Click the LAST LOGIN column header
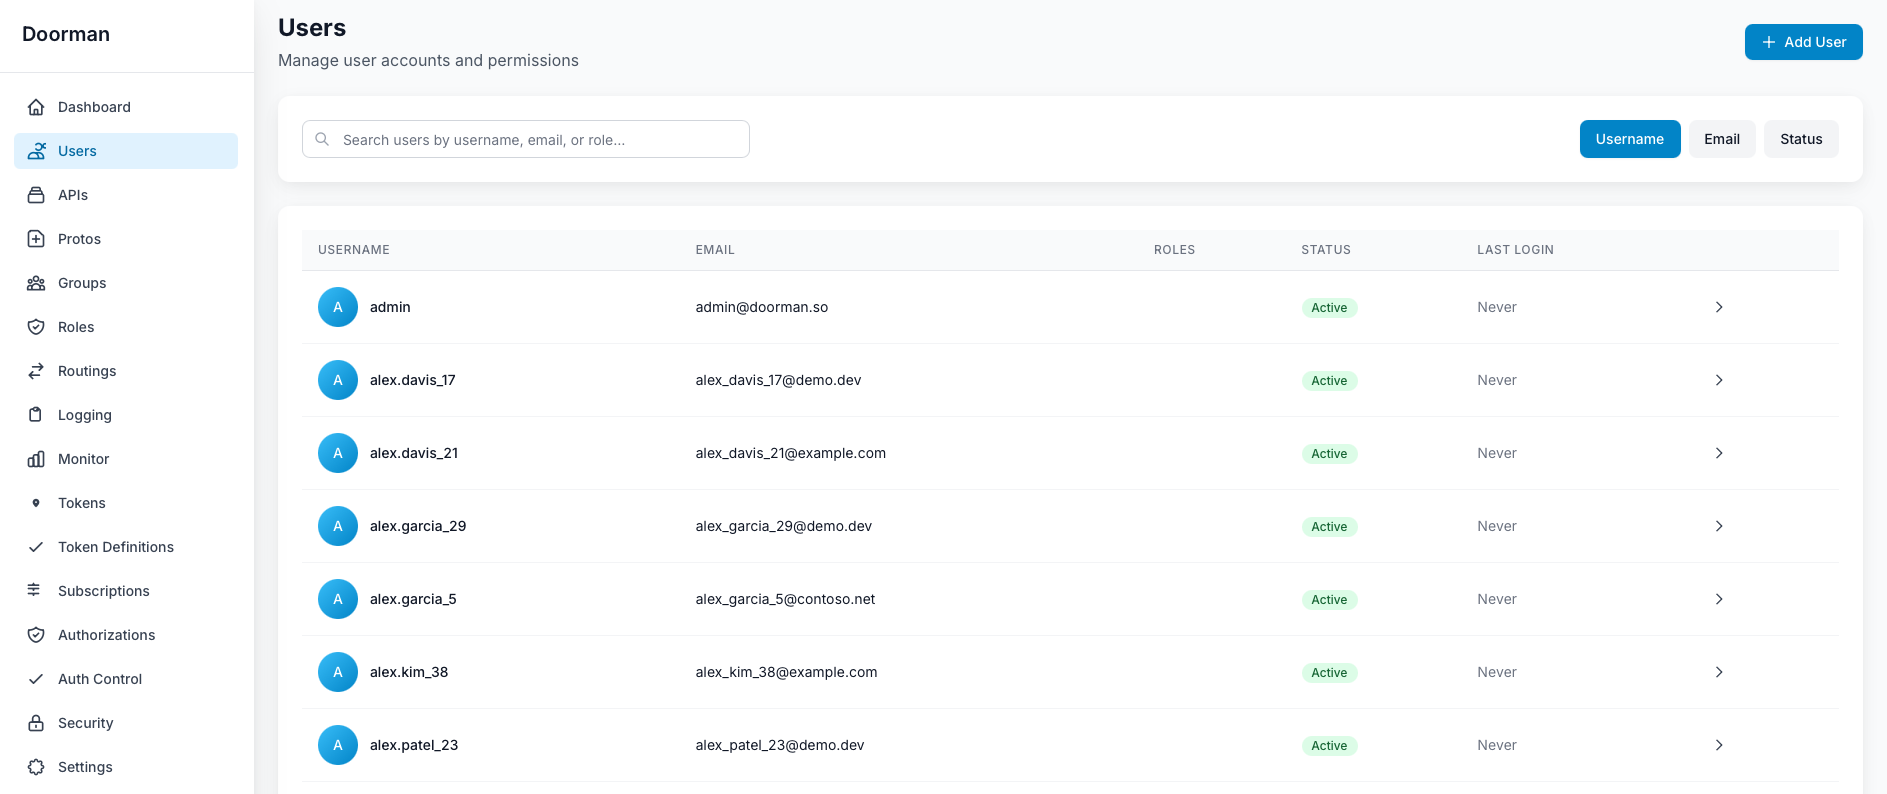 point(1515,250)
